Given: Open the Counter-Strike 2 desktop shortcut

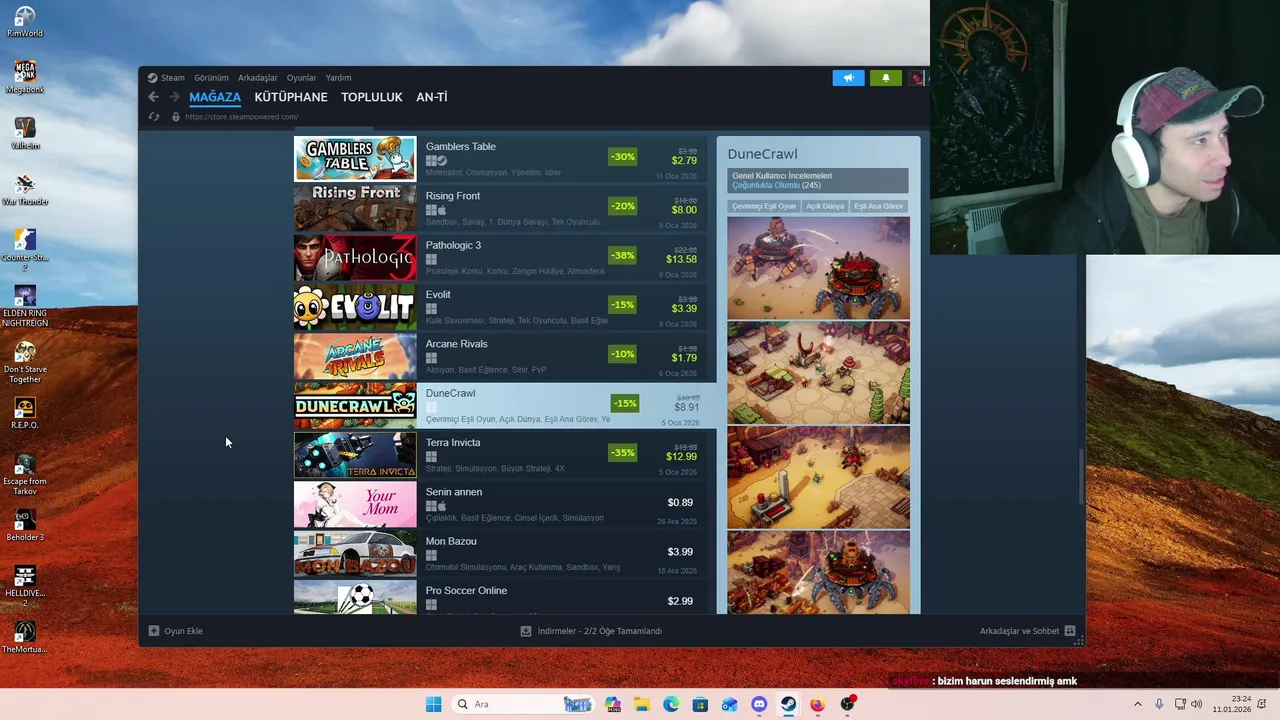Looking at the screenshot, I should pos(25,250).
